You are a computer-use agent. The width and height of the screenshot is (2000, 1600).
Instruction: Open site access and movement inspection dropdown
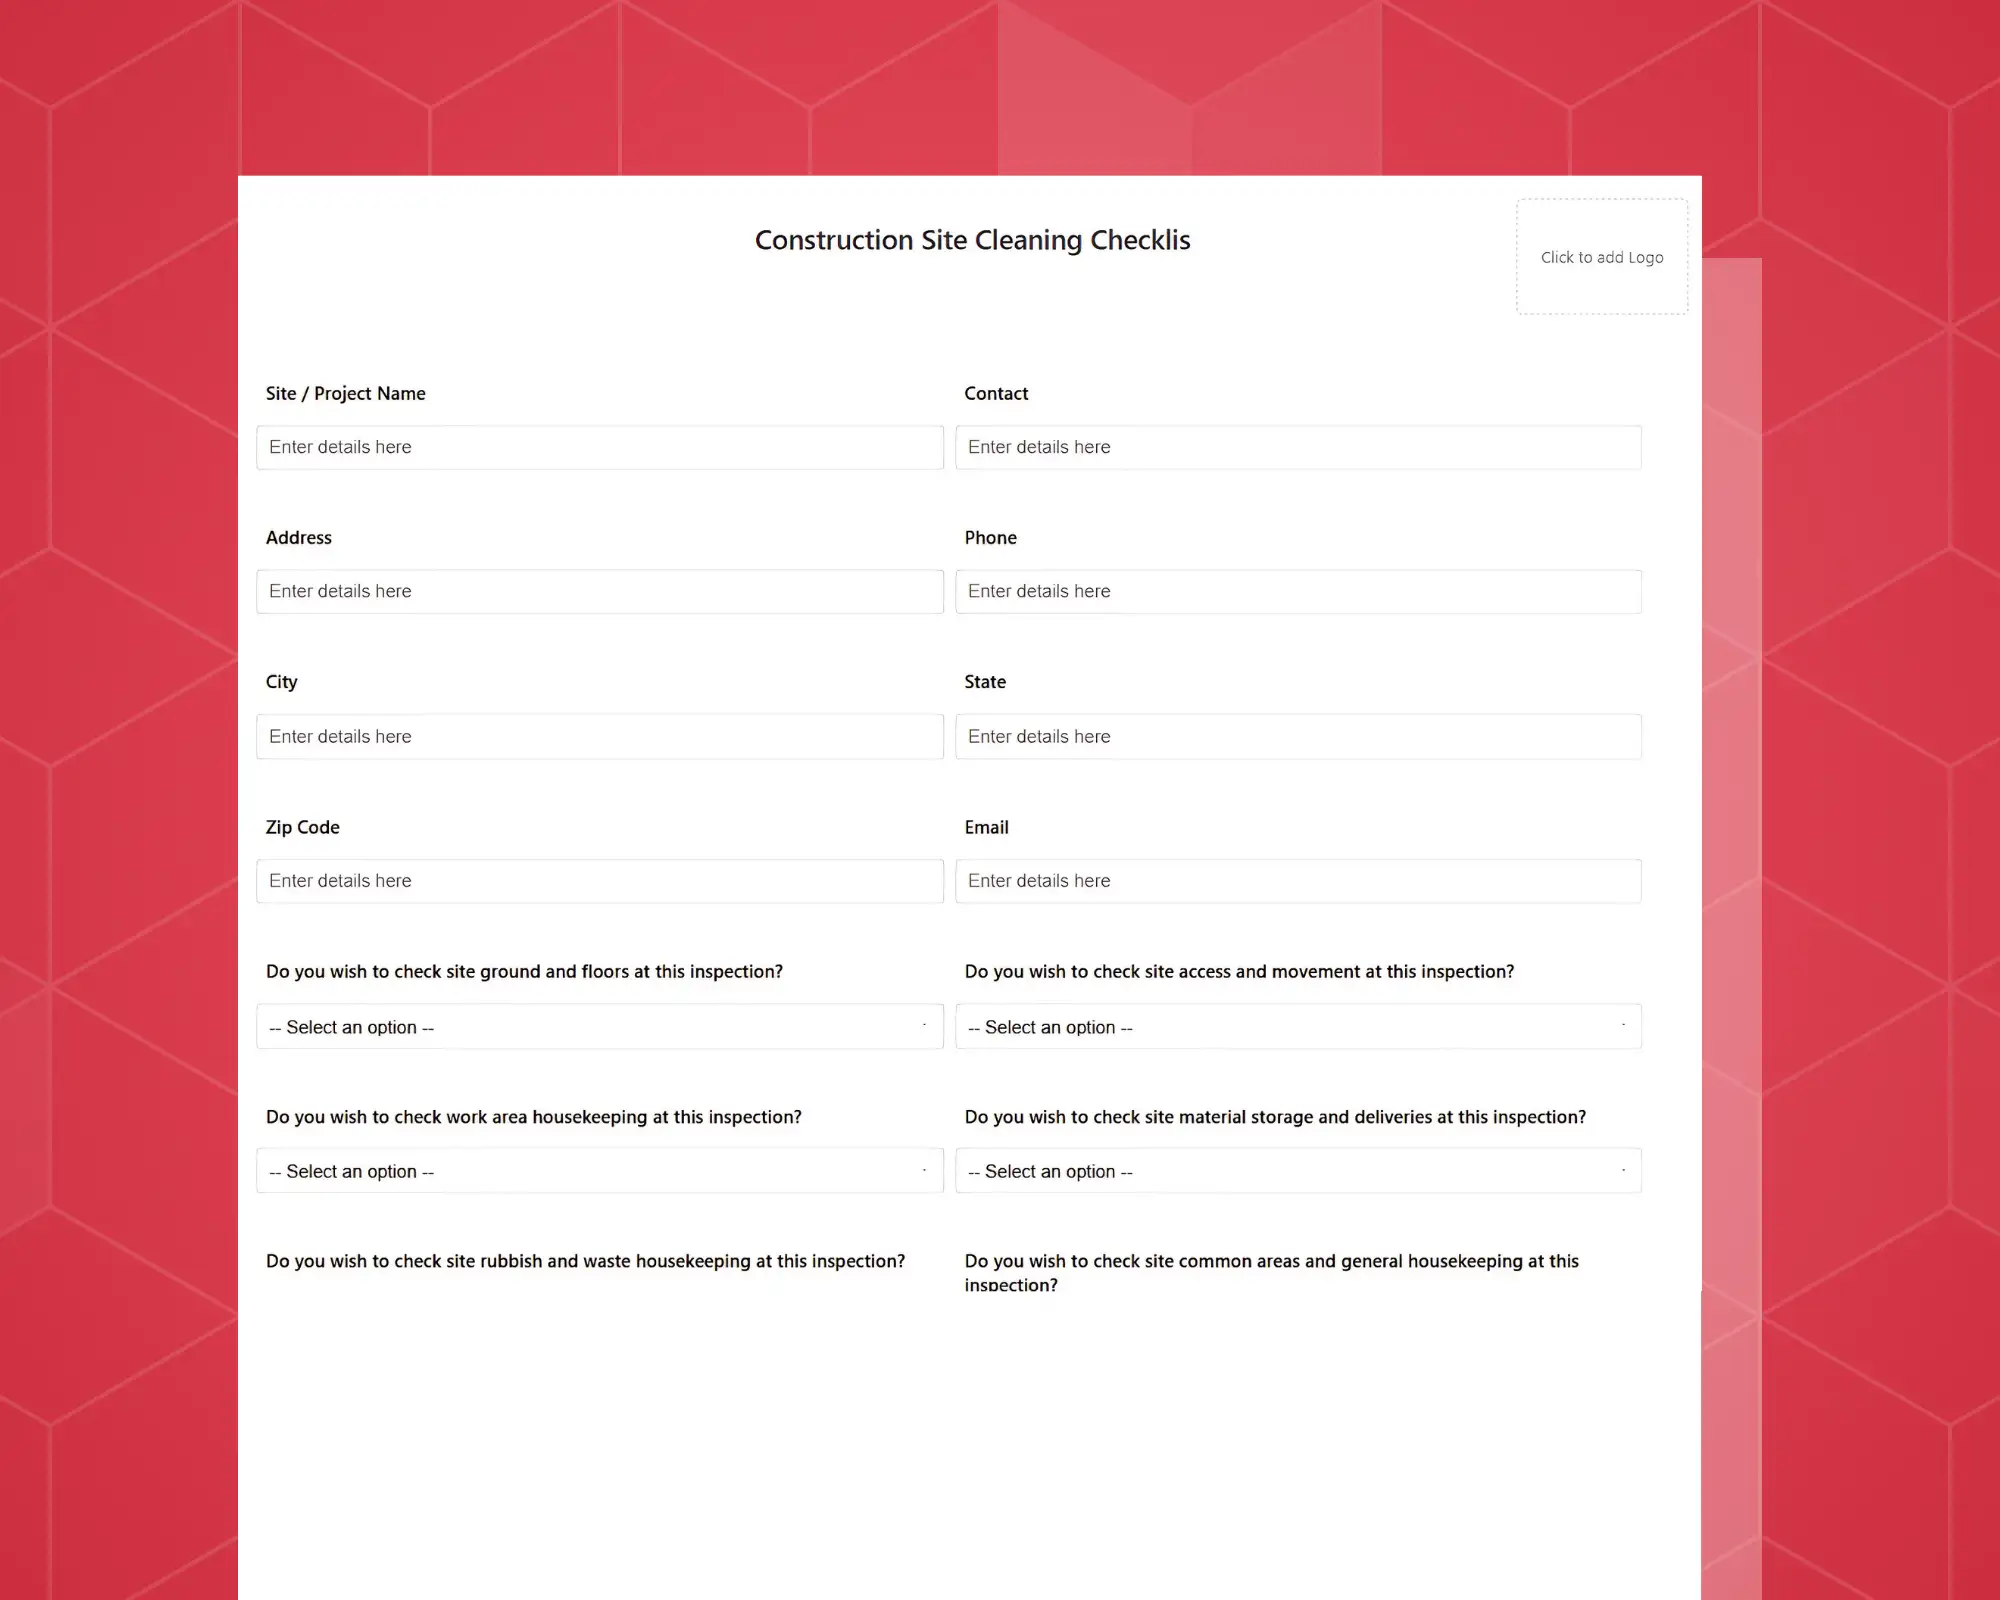point(1300,1025)
